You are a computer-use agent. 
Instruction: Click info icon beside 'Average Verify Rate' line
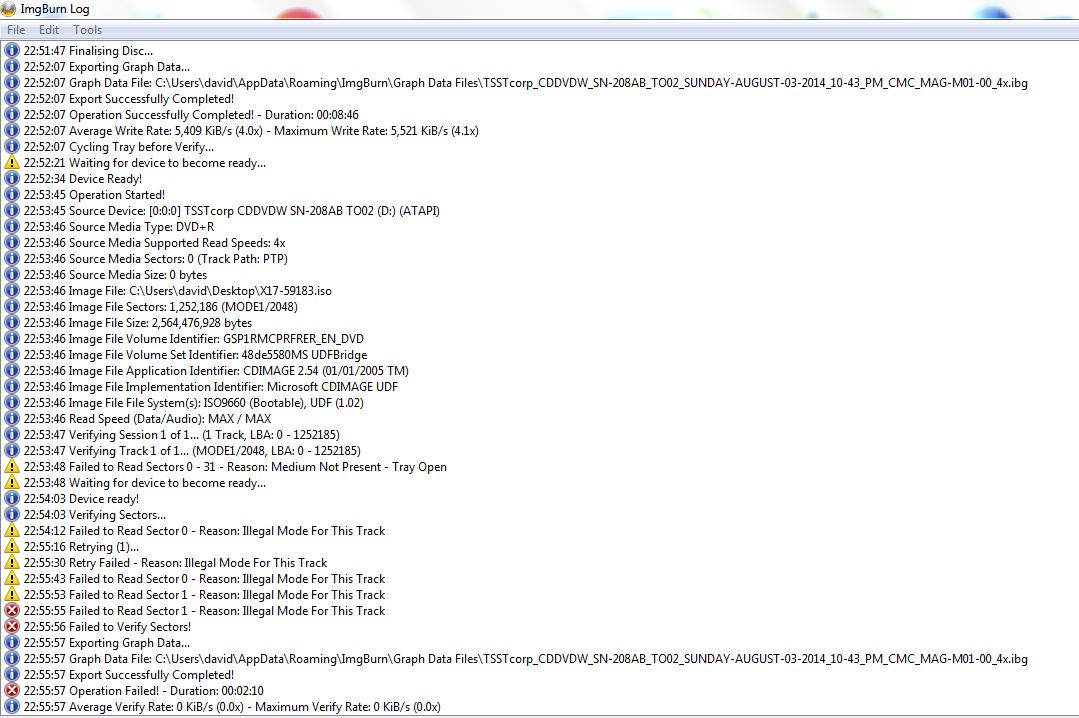(12, 706)
